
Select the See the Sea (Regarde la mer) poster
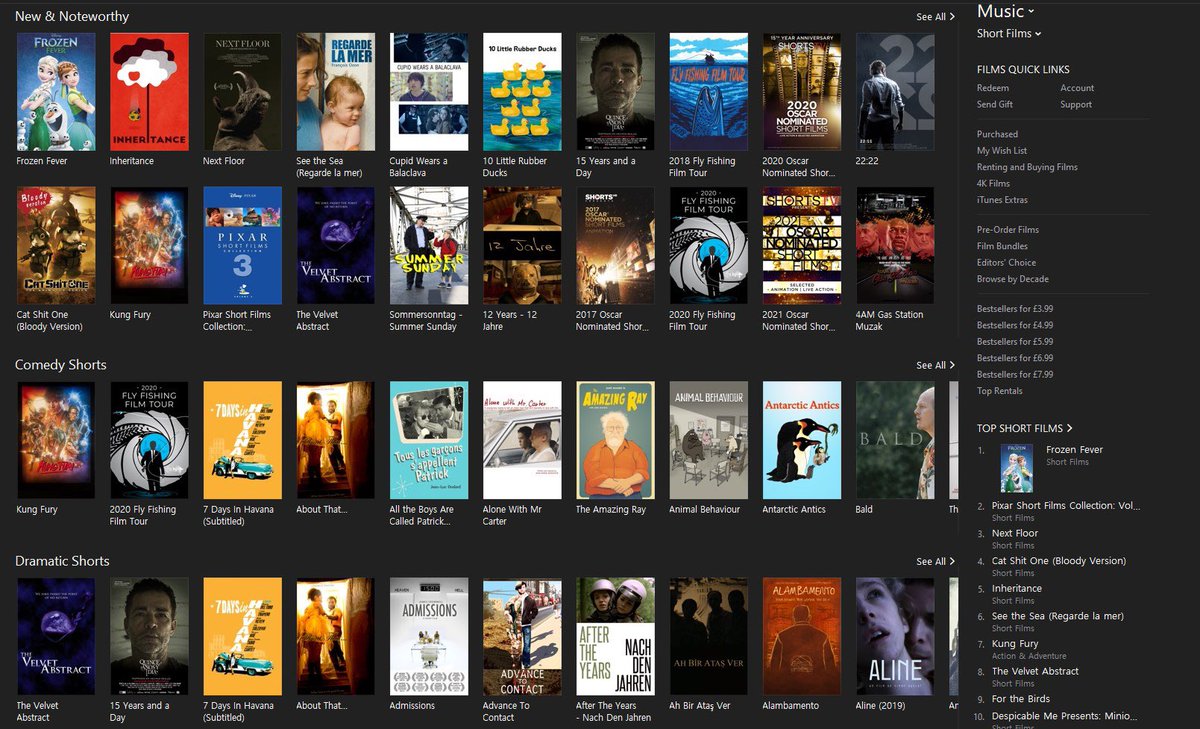click(x=335, y=91)
